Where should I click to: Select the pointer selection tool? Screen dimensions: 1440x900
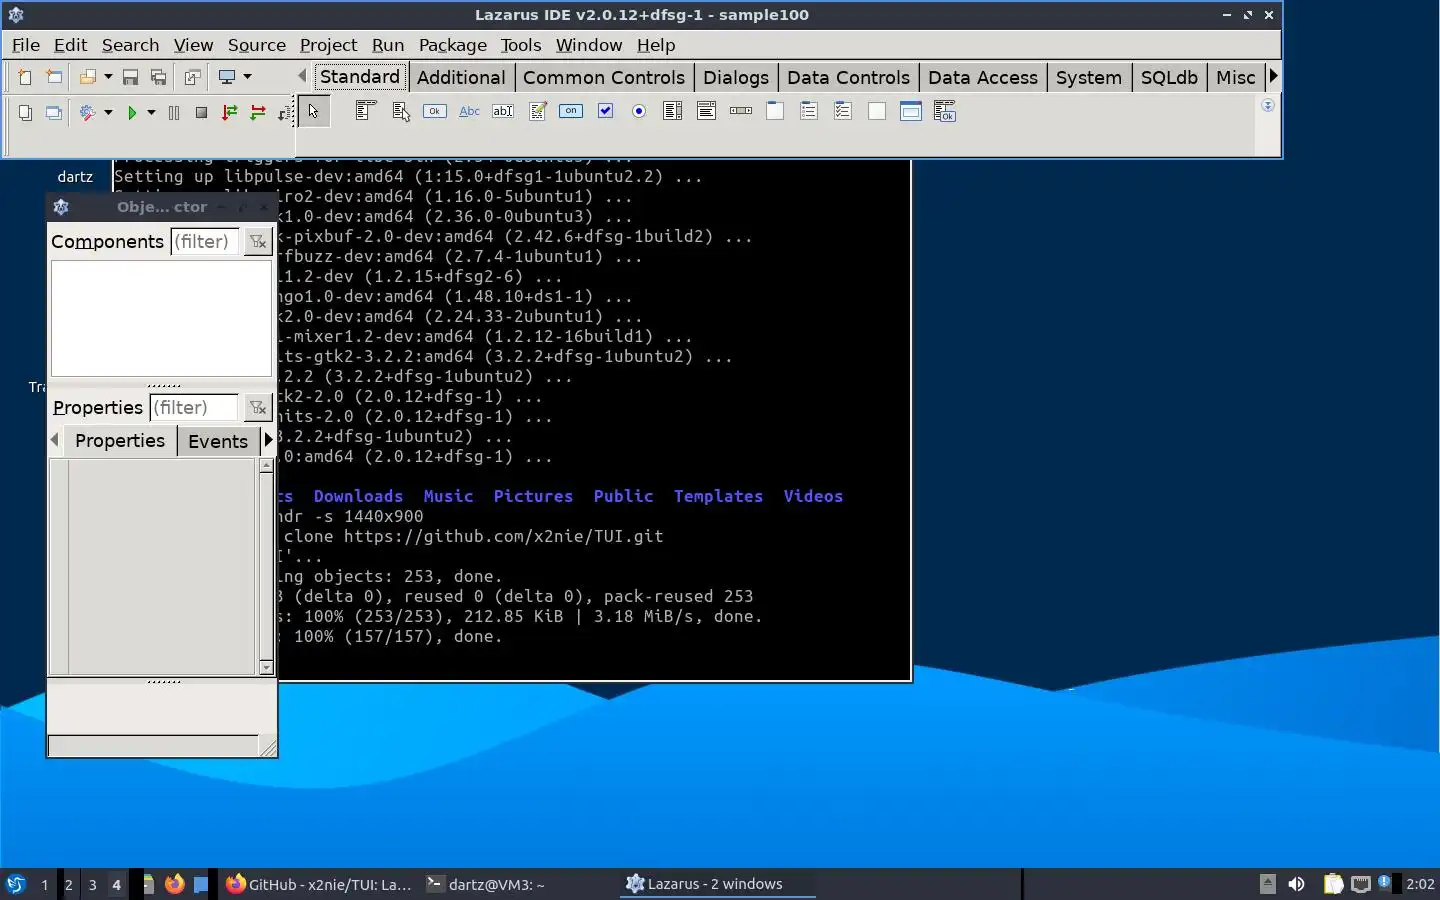pyautogui.click(x=313, y=112)
